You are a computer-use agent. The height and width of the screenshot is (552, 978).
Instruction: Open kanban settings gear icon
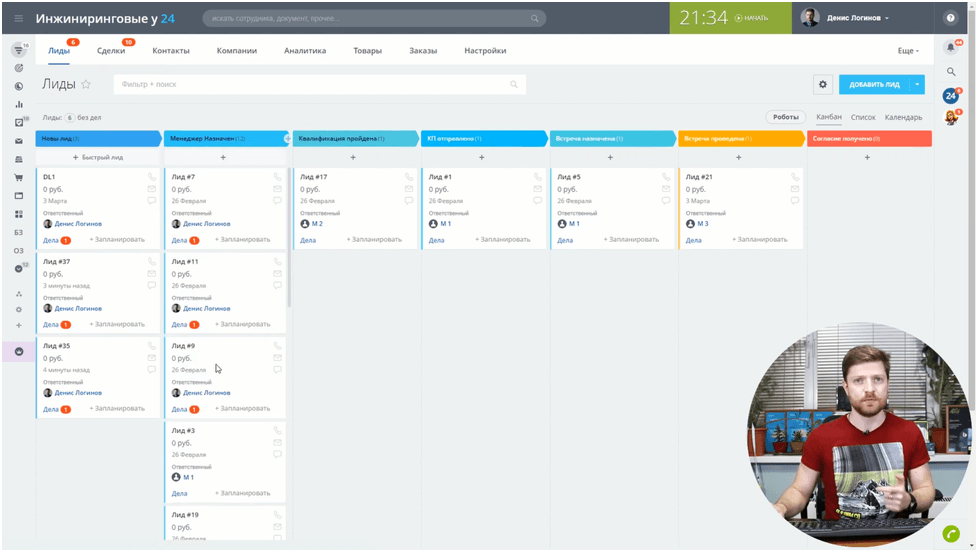point(823,85)
